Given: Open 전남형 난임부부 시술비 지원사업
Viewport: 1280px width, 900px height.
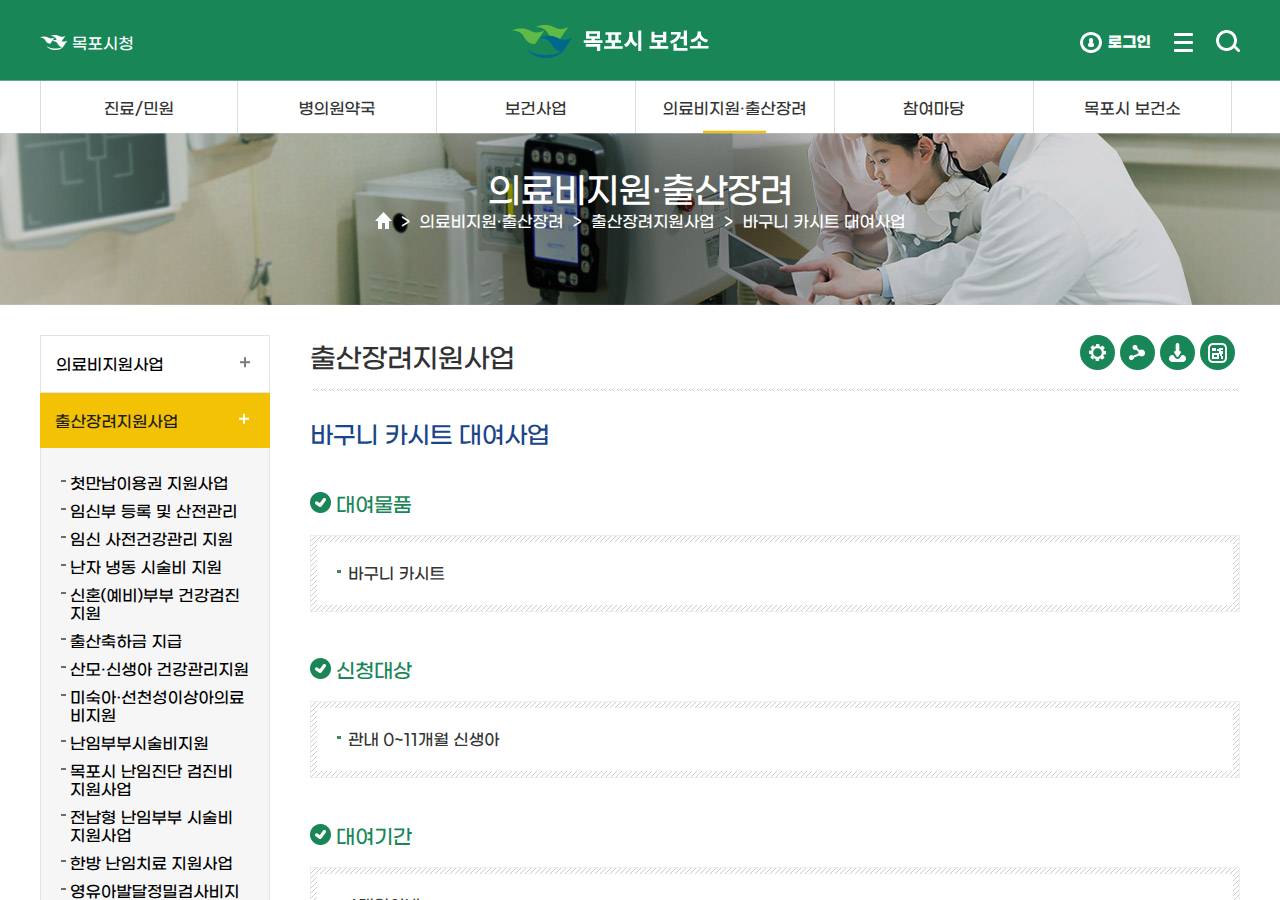Looking at the screenshot, I should click(151, 826).
